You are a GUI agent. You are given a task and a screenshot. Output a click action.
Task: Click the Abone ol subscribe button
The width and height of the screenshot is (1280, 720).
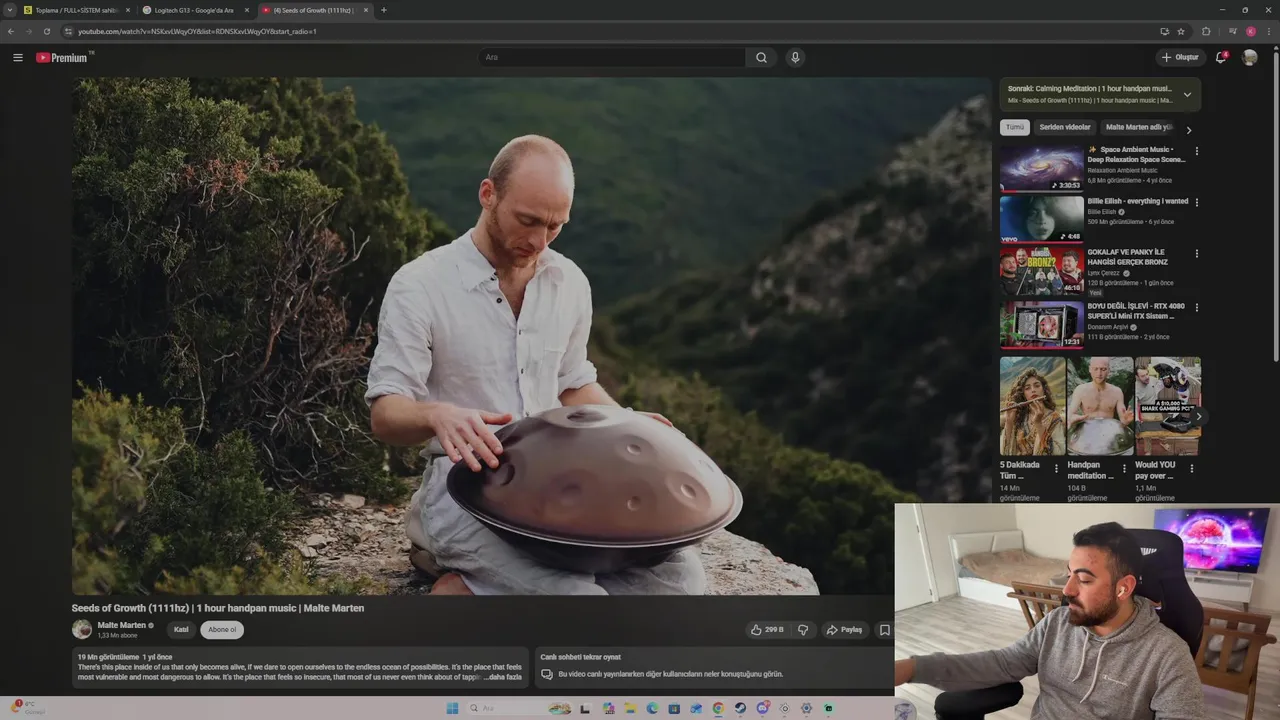click(x=222, y=629)
